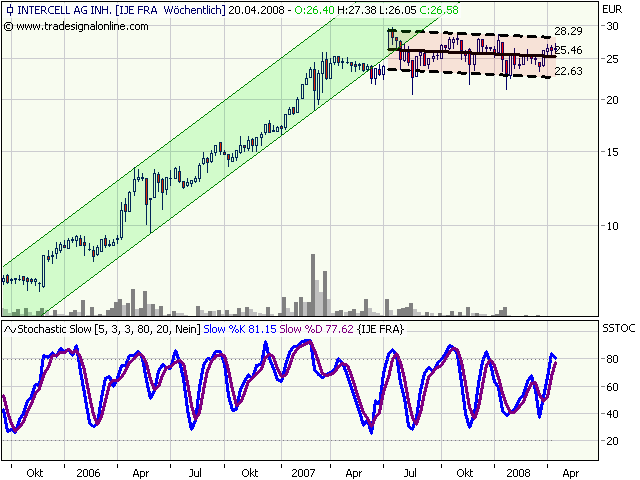Click the 25.46 middle channel price label
The width and height of the screenshot is (640, 480).
point(567,50)
